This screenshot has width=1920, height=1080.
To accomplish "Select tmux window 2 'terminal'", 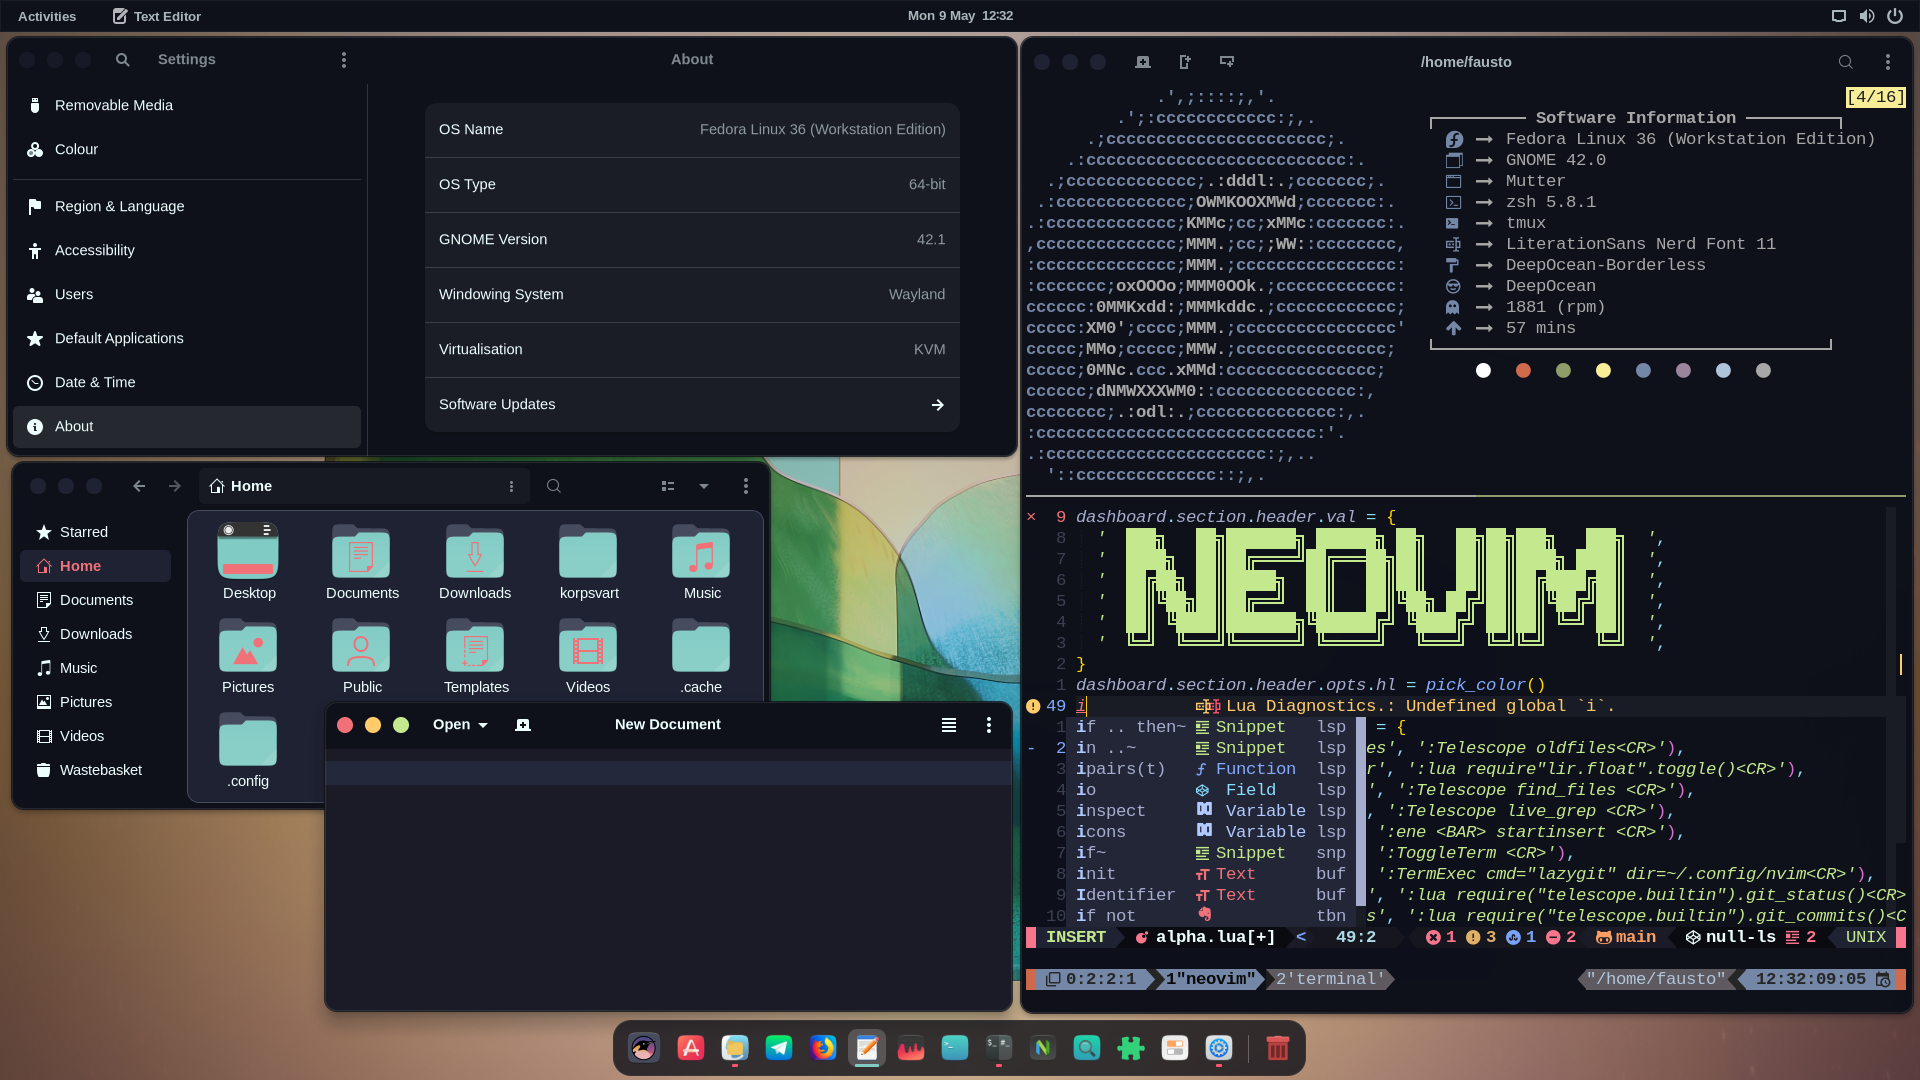I will pos(1330,979).
